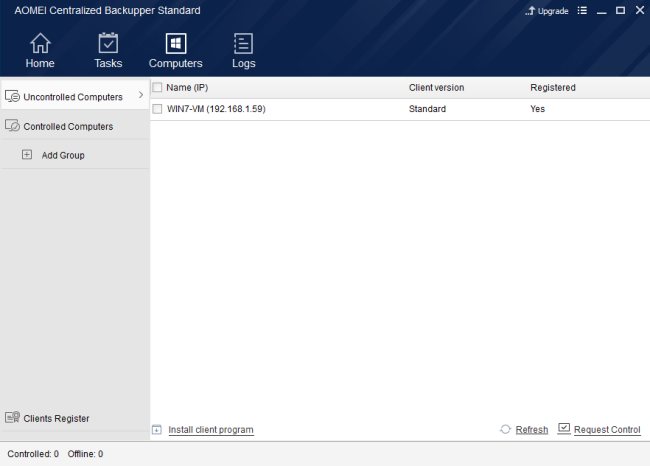Image resolution: width=650 pixels, height=466 pixels.
Task: Click the Offline: 0 status text
Action: coord(85,454)
